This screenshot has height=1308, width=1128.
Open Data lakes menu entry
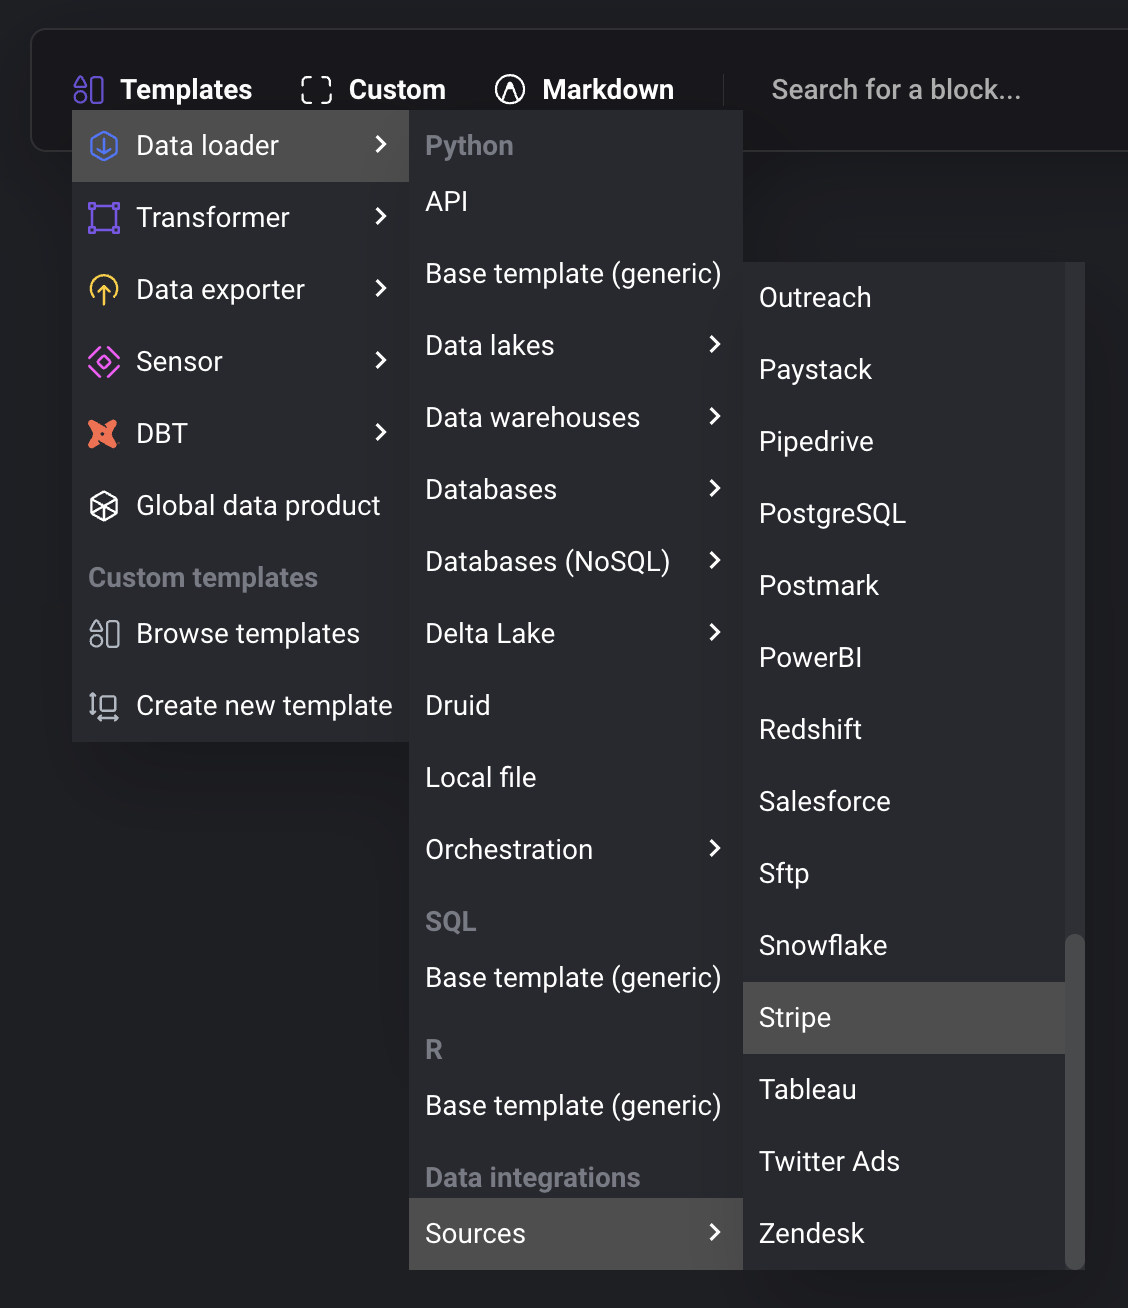click(x=576, y=346)
